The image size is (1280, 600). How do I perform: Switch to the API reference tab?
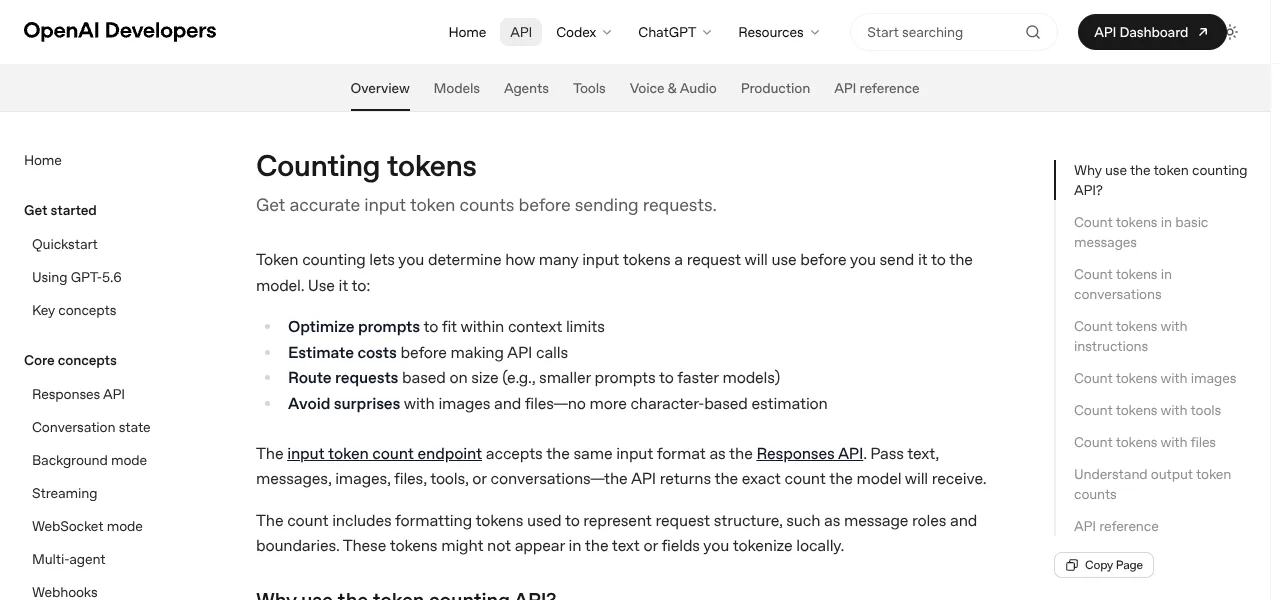coord(877,88)
